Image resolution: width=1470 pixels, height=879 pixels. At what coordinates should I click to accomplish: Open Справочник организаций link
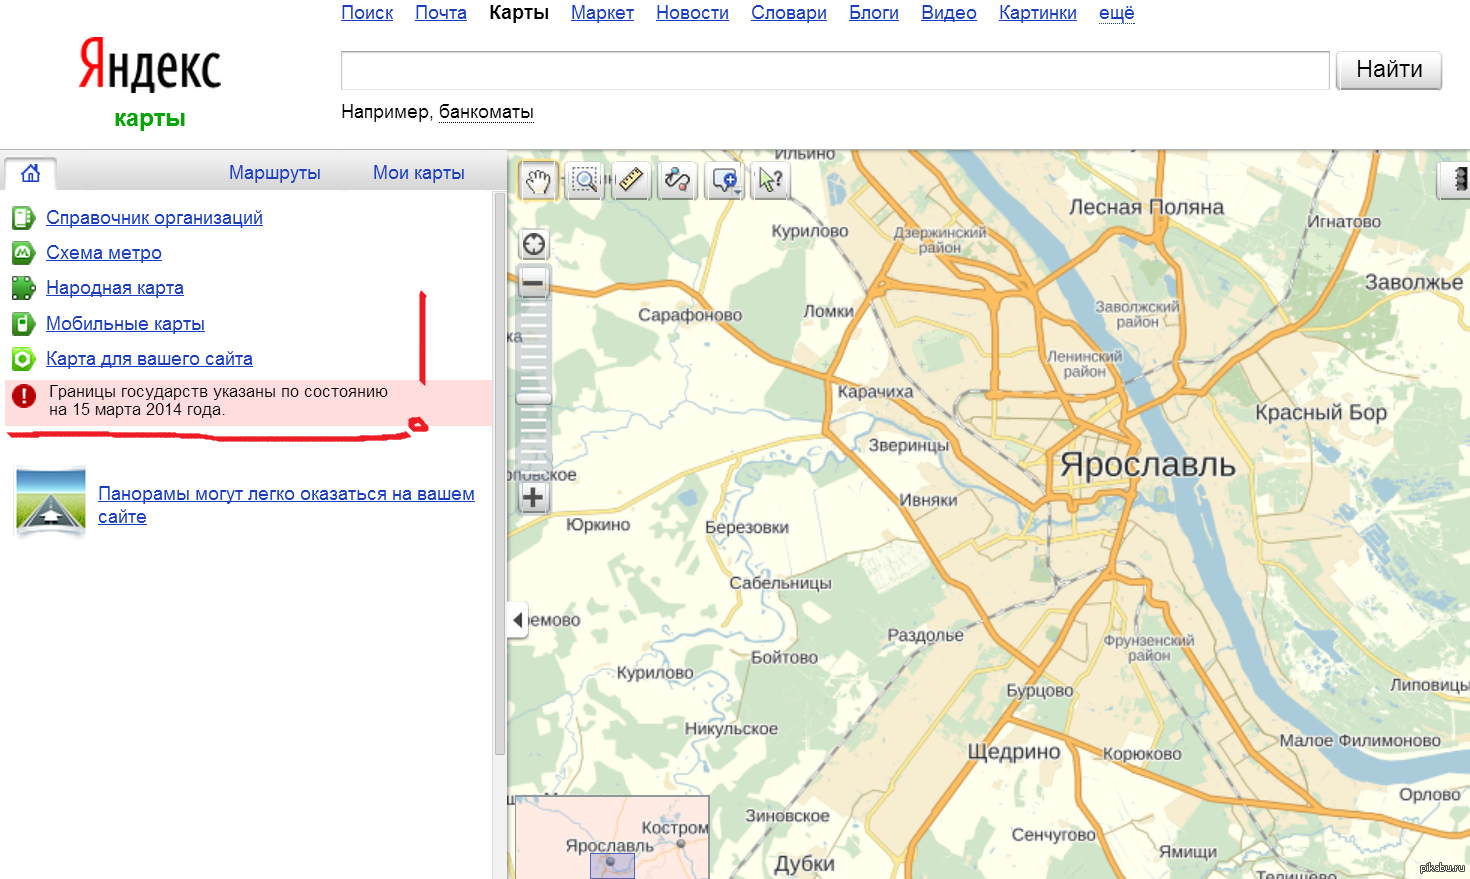[x=154, y=218]
